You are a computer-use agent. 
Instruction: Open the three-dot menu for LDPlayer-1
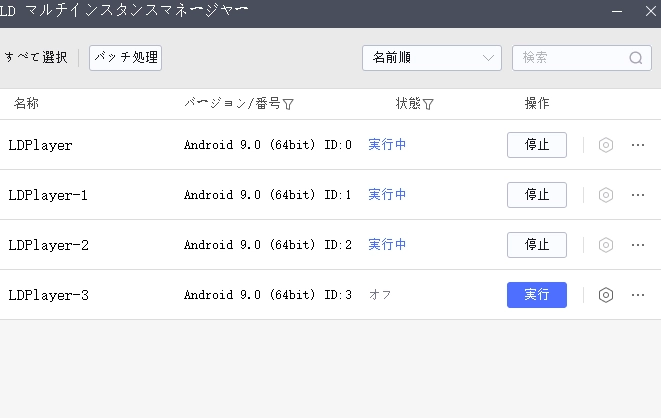tap(638, 195)
